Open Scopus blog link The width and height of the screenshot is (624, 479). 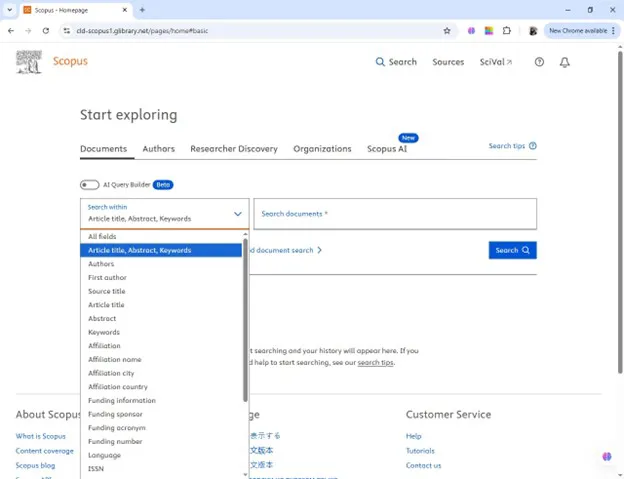[35, 465]
